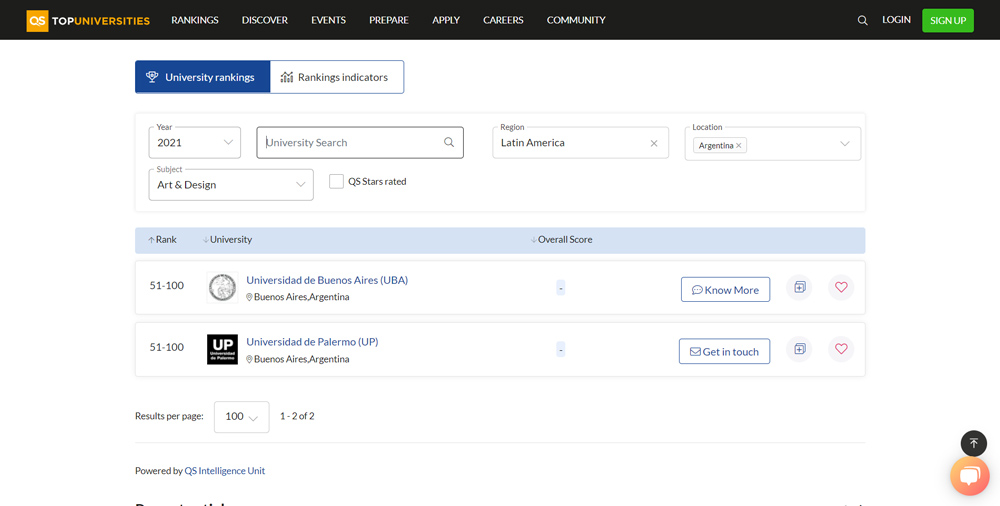The height and width of the screenshot is (506, 1000).
Task: Click Get in touch for Universidad de Palermo
Action: [x=724, y=352]
